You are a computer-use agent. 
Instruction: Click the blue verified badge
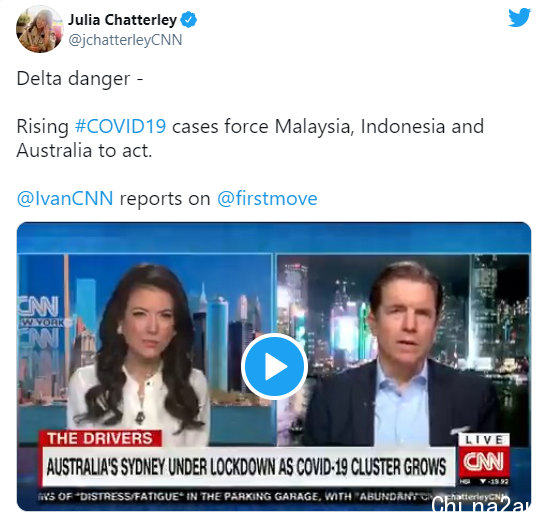189,20
